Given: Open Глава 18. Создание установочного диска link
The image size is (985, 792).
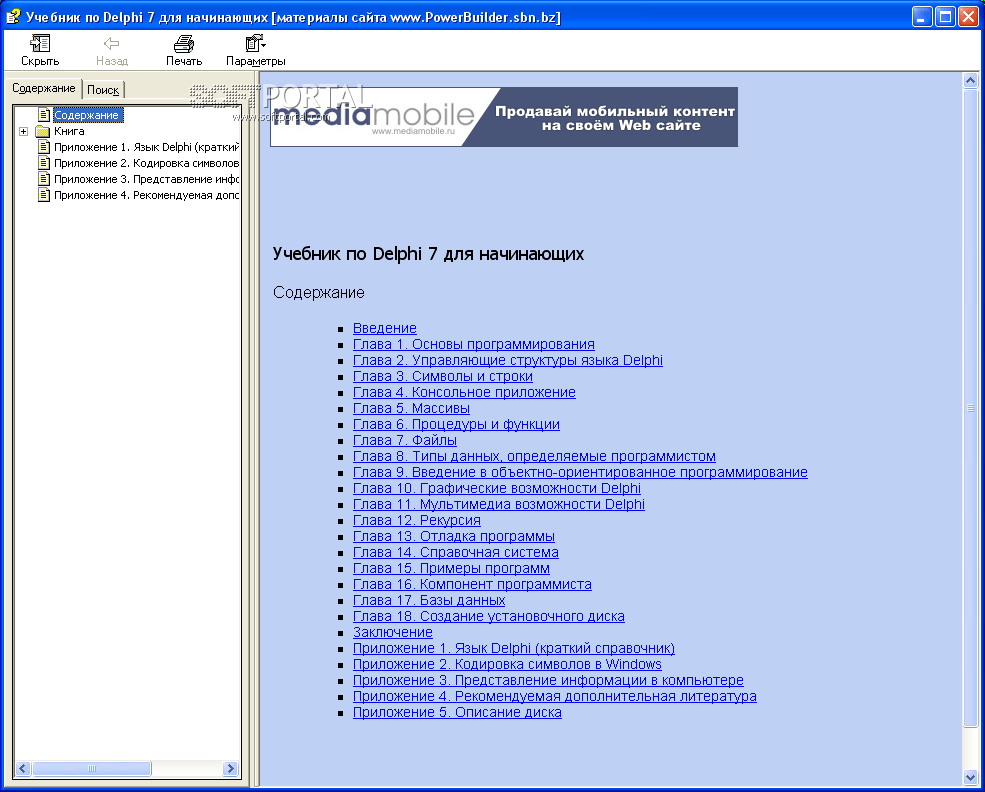Looking at the screenshot, I should coord(489,616).
